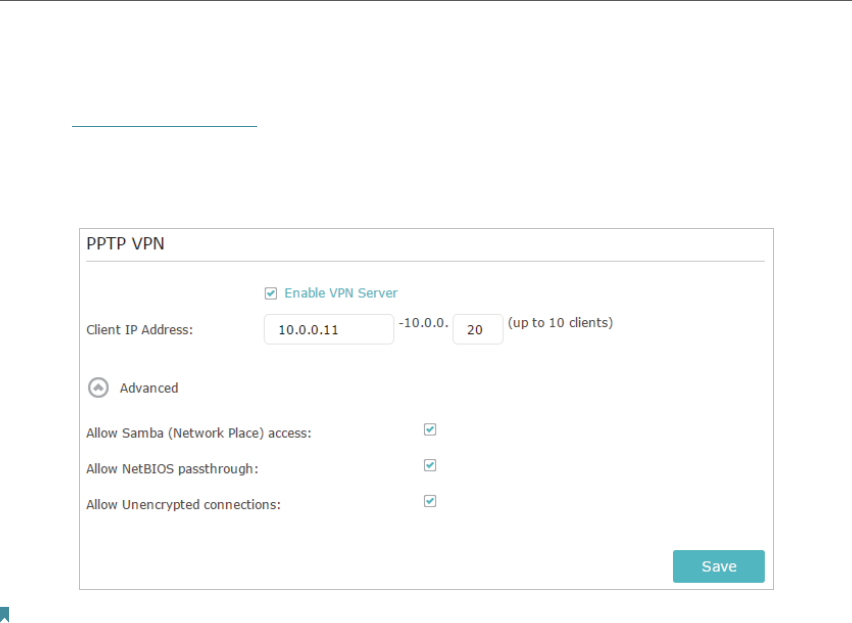Click the Allow Unencrypted connections label
Image resolution: width=852 pixels, height=623 pixels.
[183, 505]
